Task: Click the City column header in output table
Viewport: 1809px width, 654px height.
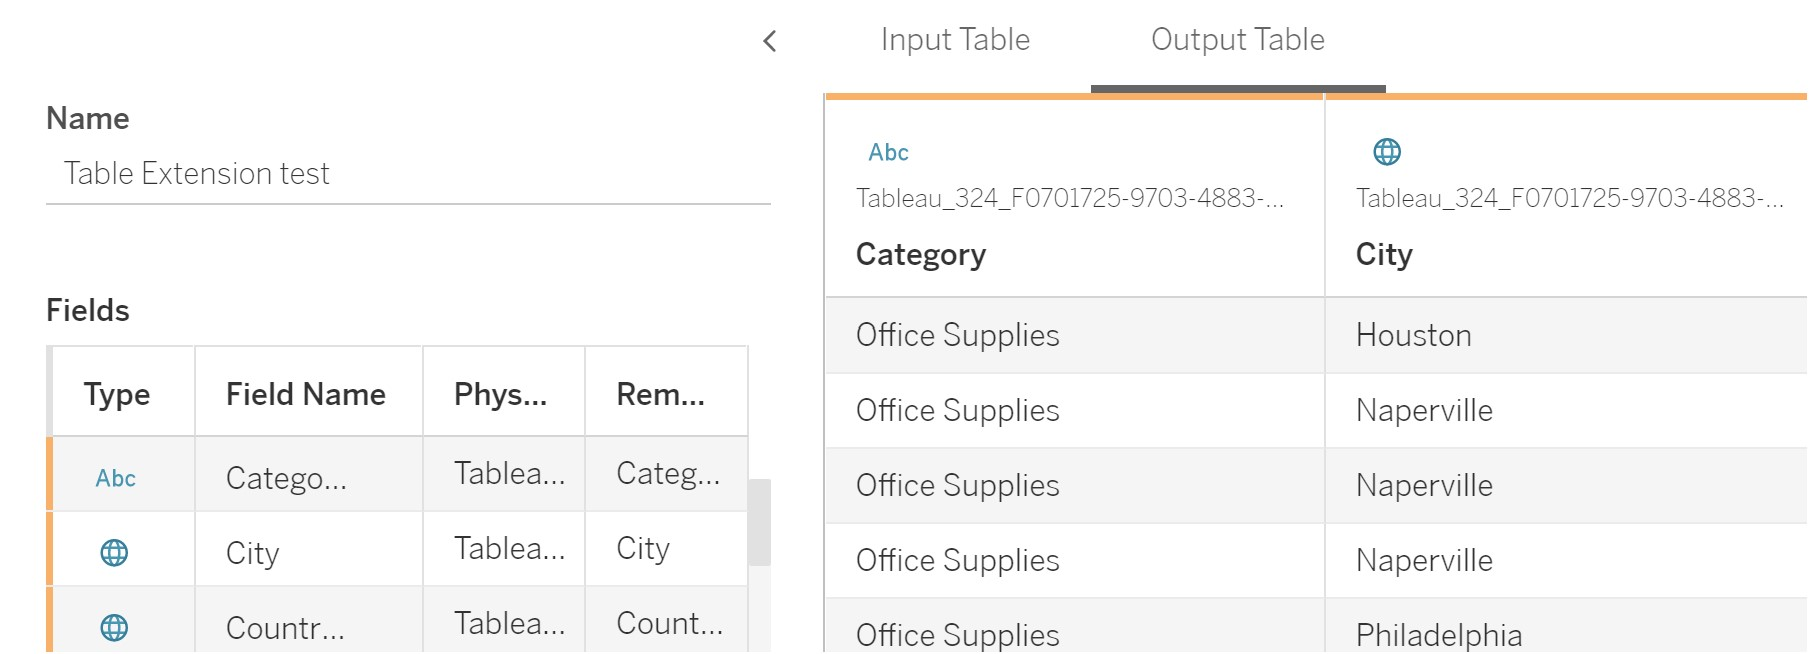Action: click(1384, 255)
